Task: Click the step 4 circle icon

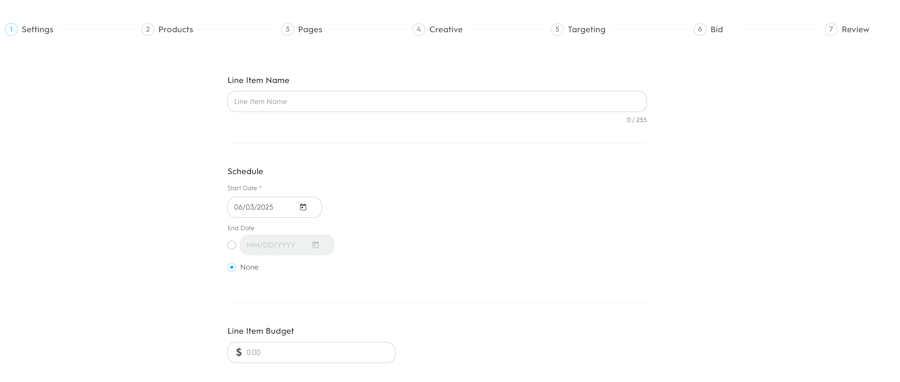Action: (418, 29)
